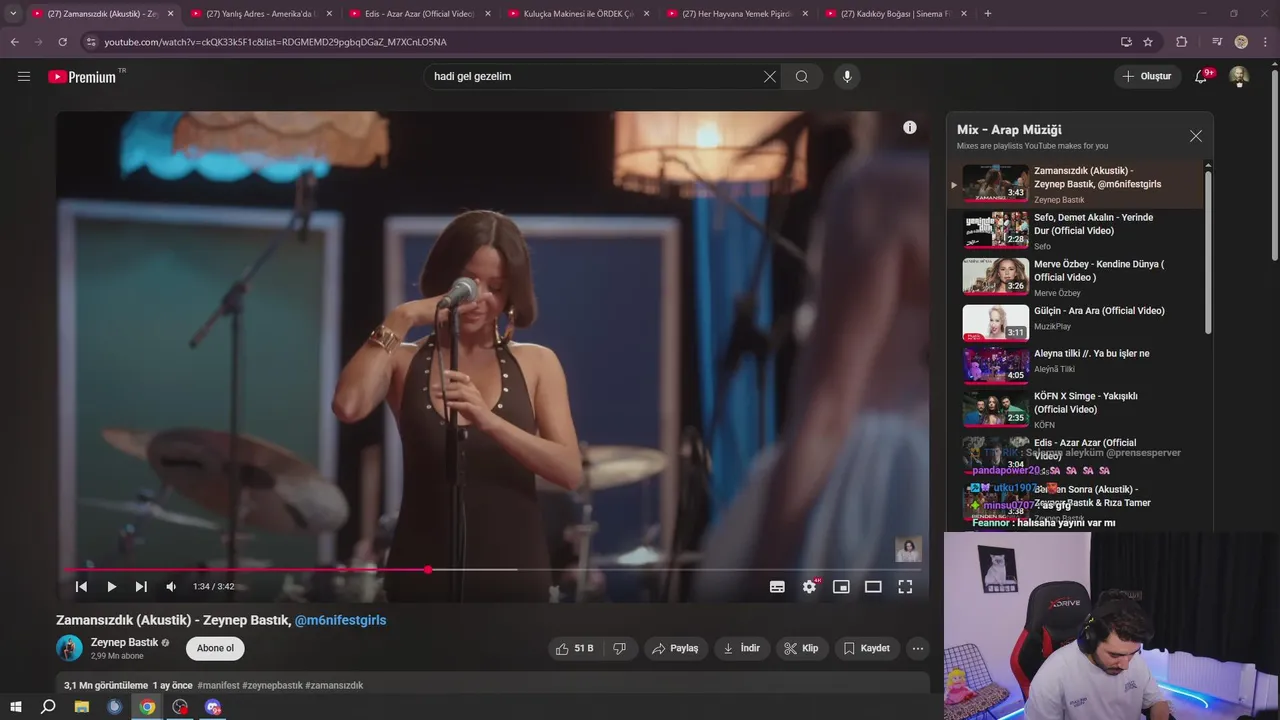Play the paused video
The width and height of the screenshot is (1280, 720).
point(112,587)
